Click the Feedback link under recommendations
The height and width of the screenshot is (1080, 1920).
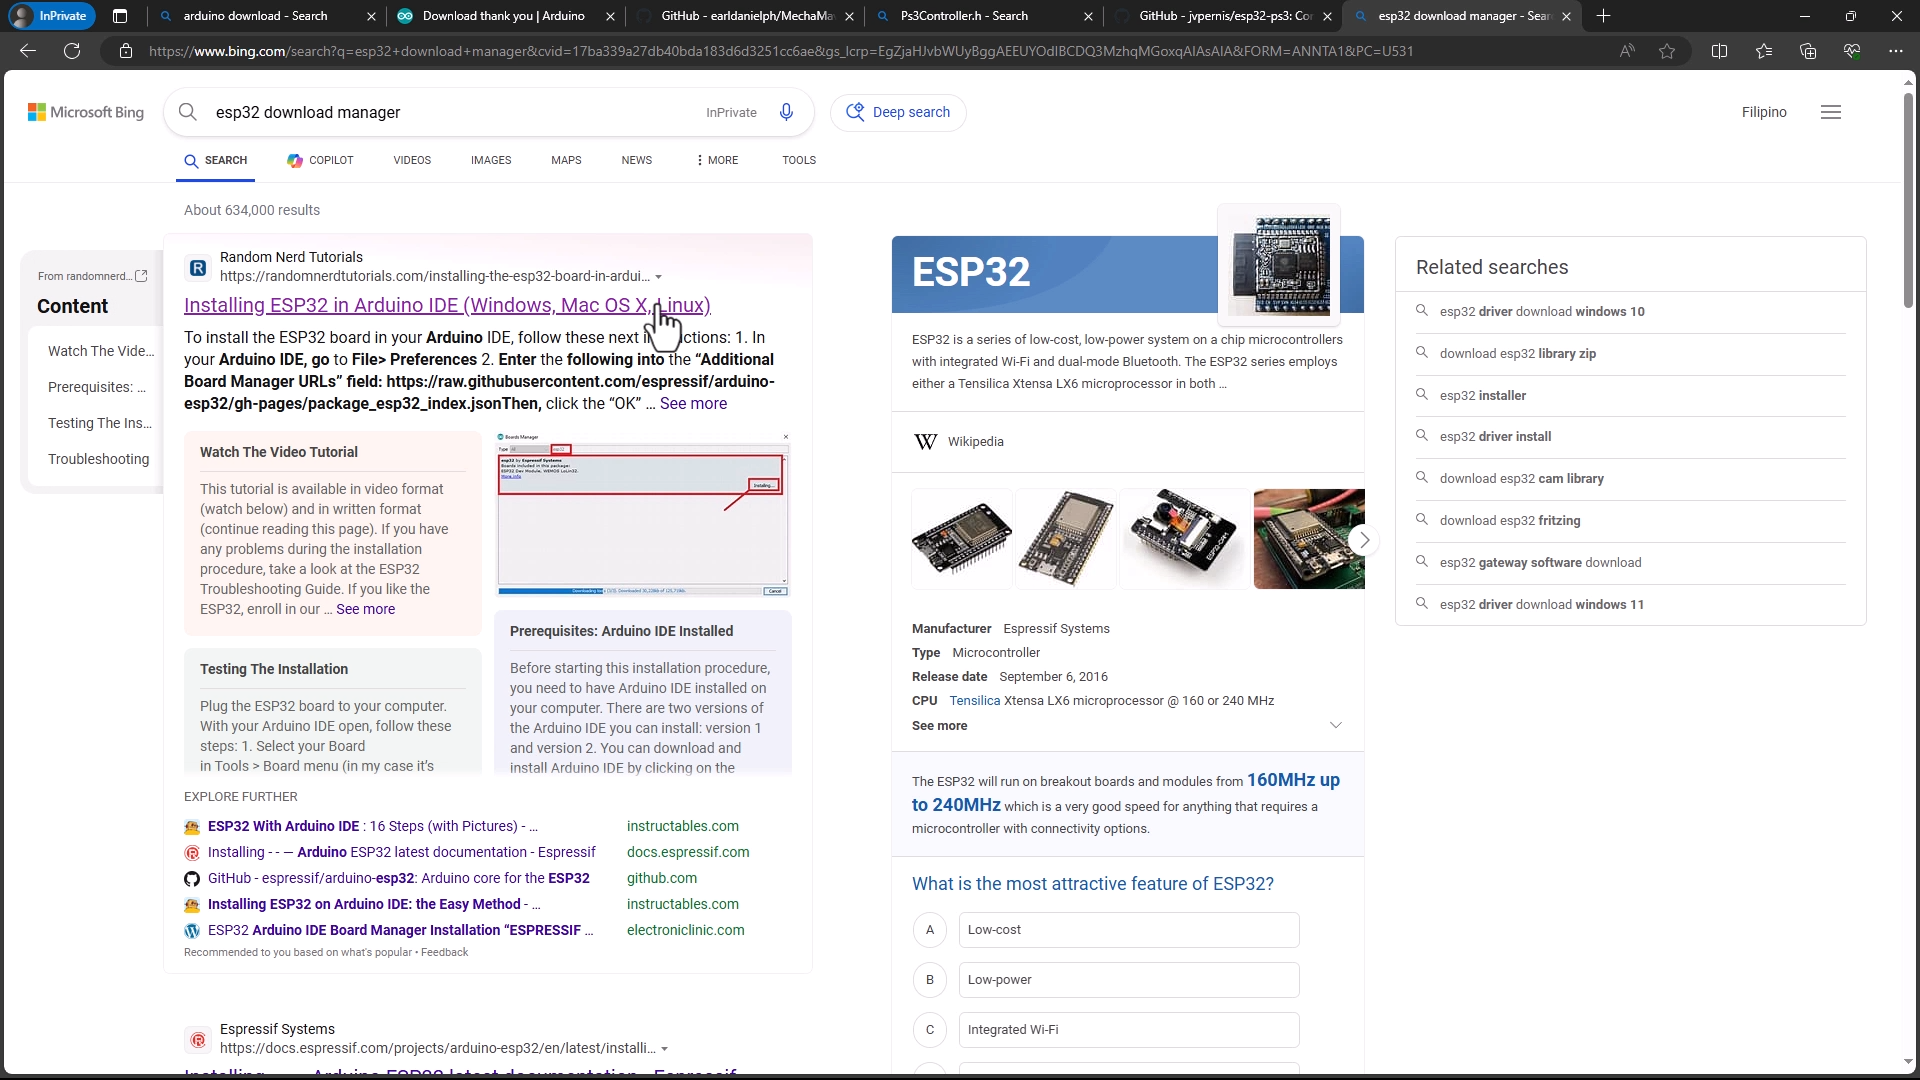click(x=444, y=952)
